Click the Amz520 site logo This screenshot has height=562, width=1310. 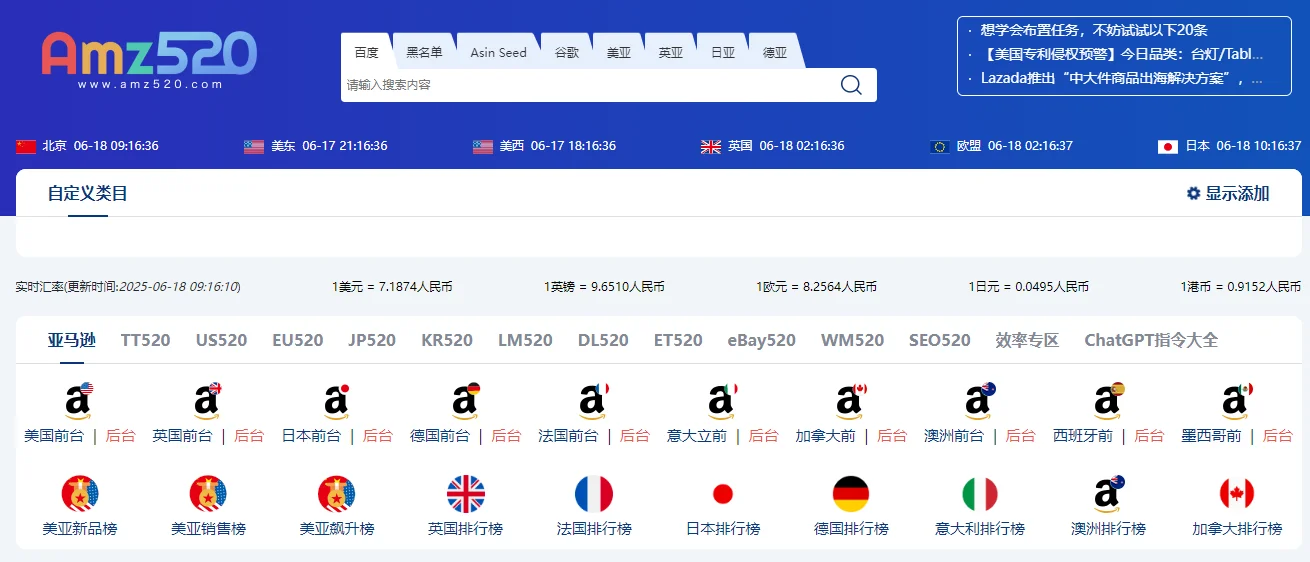149,59
